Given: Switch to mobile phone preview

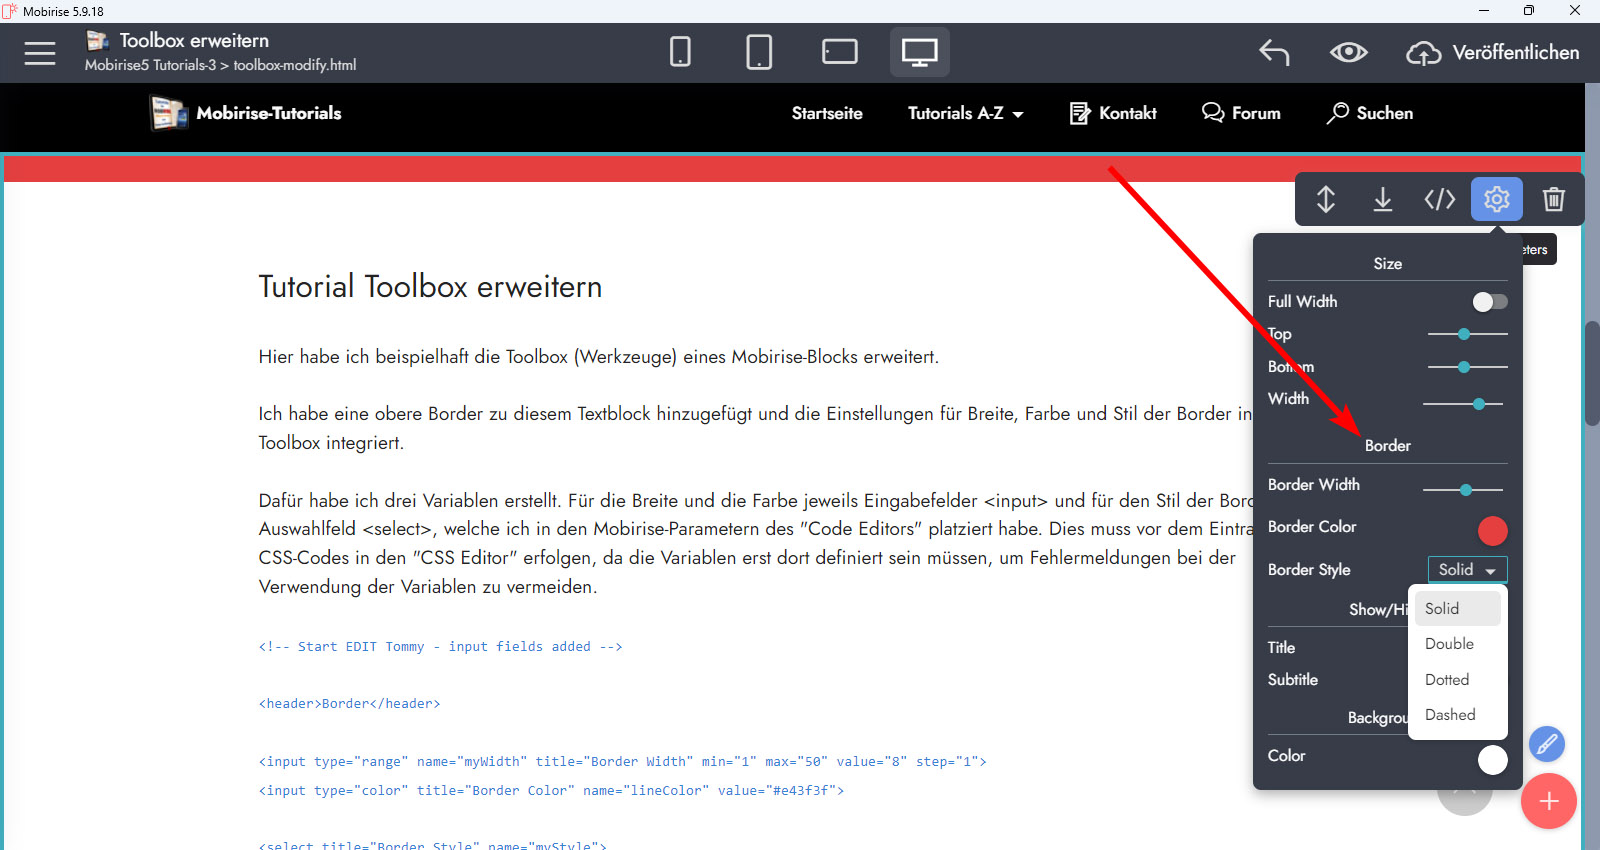Looking at the screenshot, I should pyautogui.click(x=680, y=52).
